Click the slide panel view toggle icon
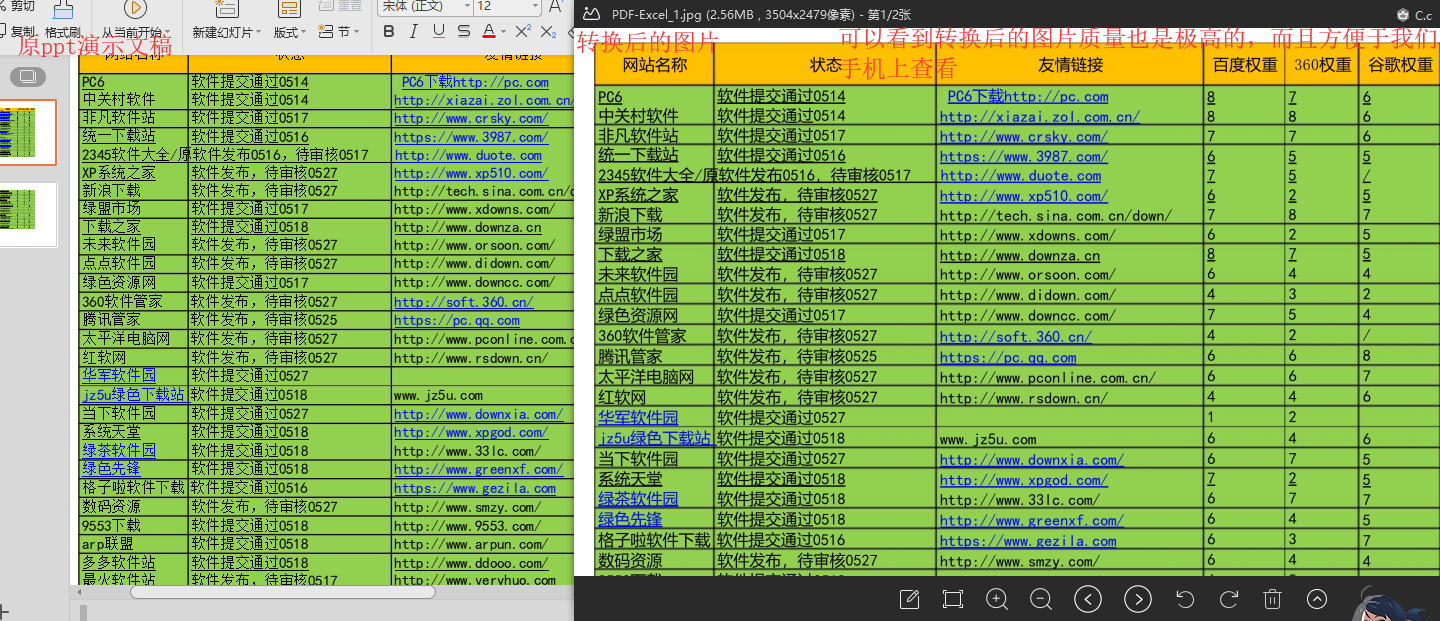The height and width of the screenshot is (621, 1440). (27, 77)
